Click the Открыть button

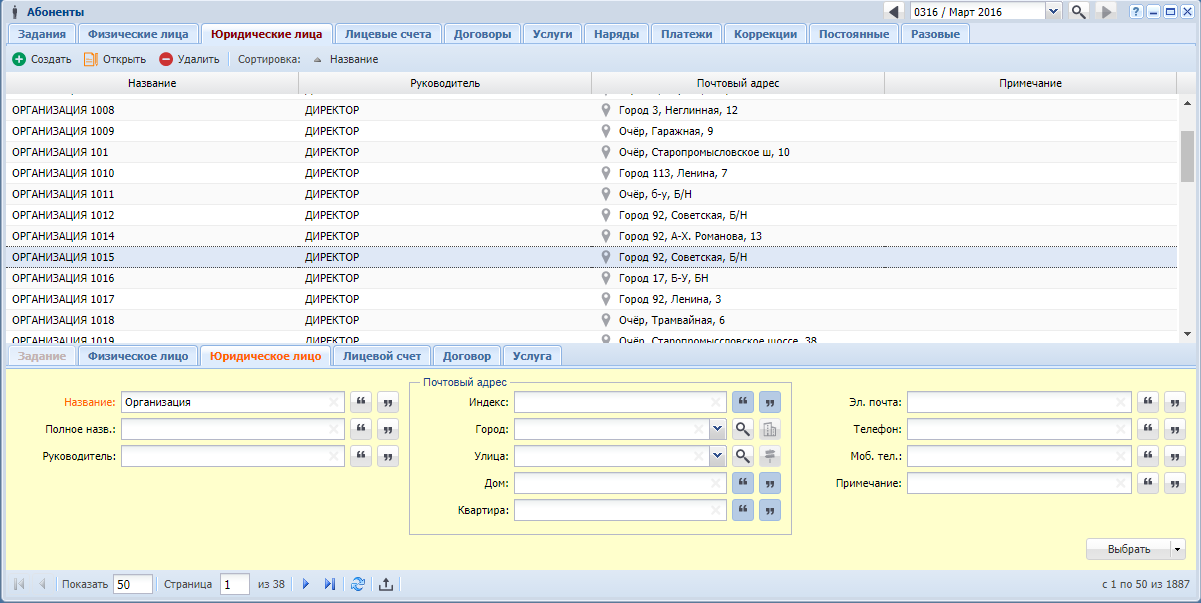coord(115,59)
